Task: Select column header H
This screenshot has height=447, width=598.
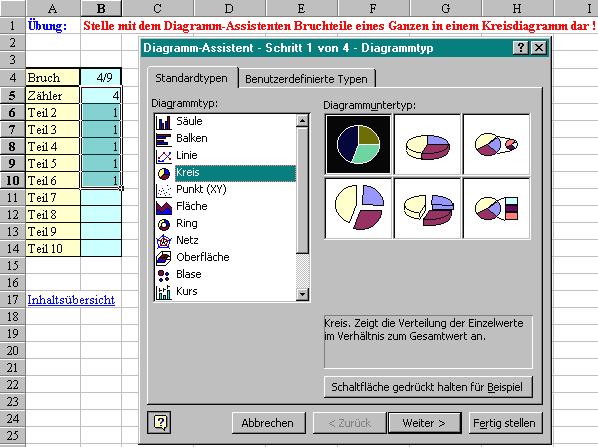Action: (x=518, y=8)
